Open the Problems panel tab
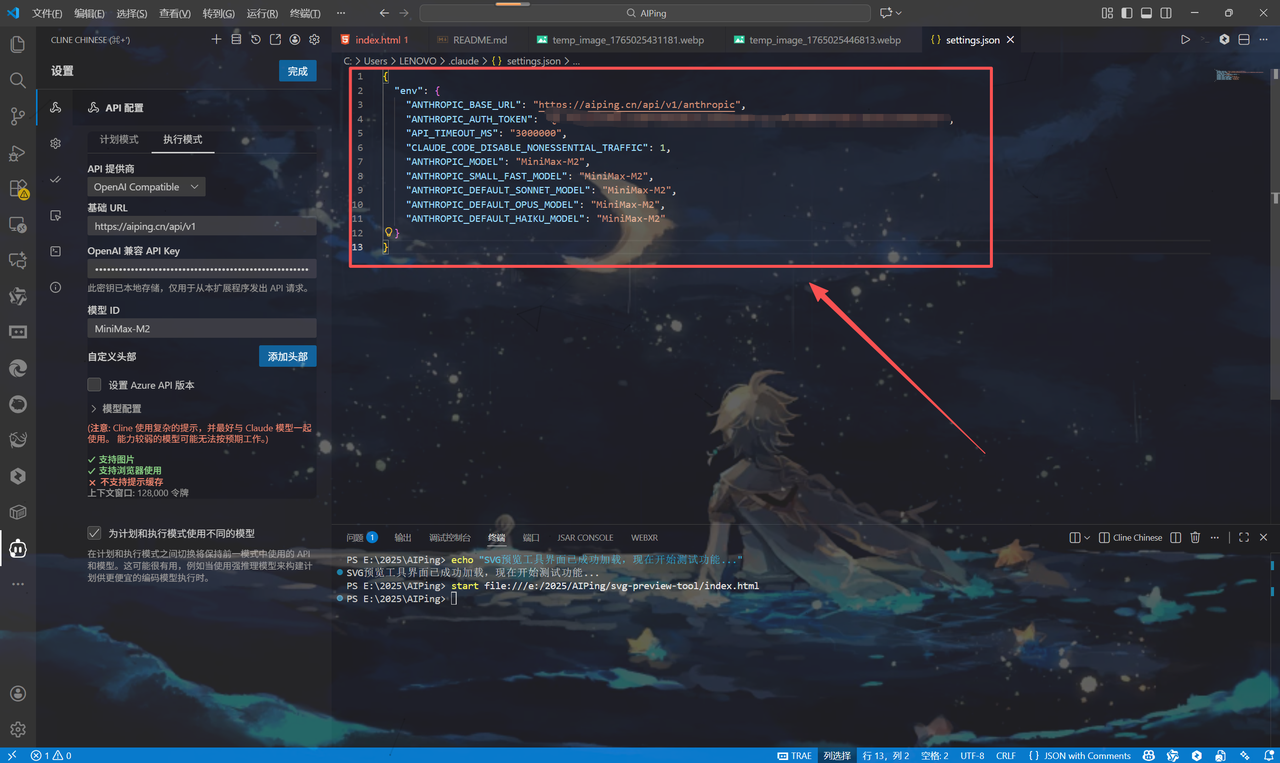This screenshot has width=1280, height=763. point(361,537)
